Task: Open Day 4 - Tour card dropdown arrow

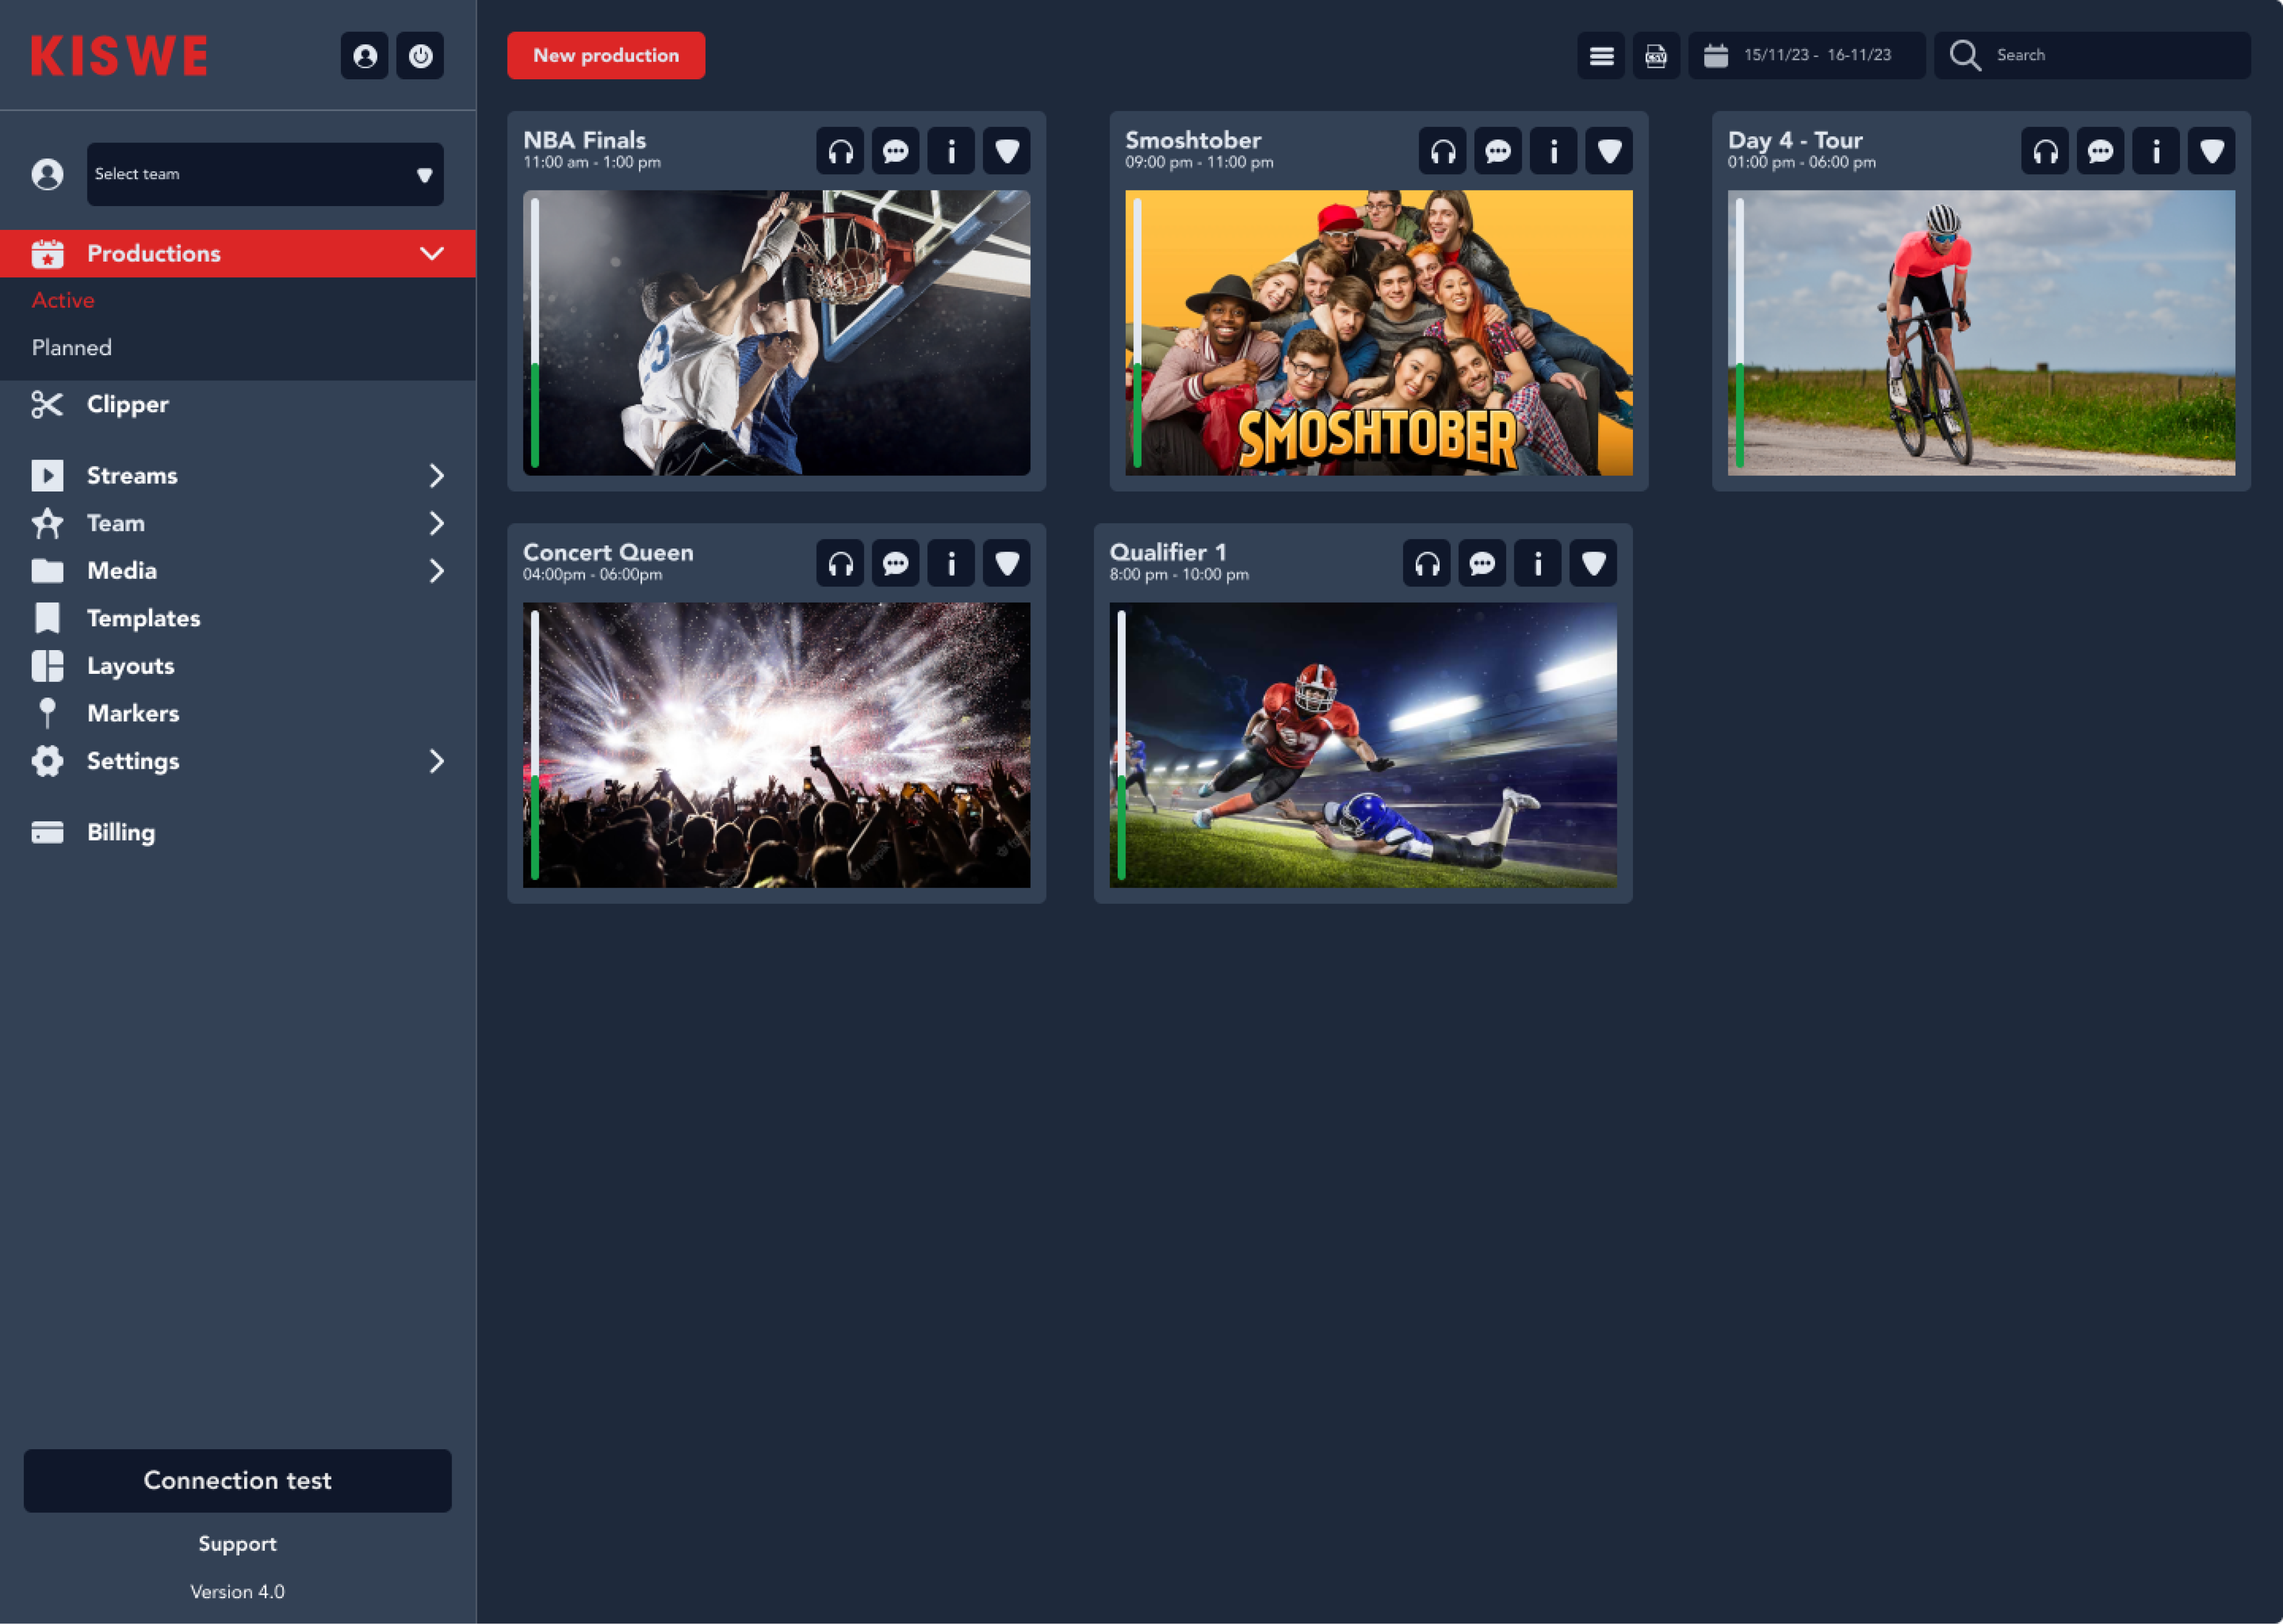Action: point(2211,151)
